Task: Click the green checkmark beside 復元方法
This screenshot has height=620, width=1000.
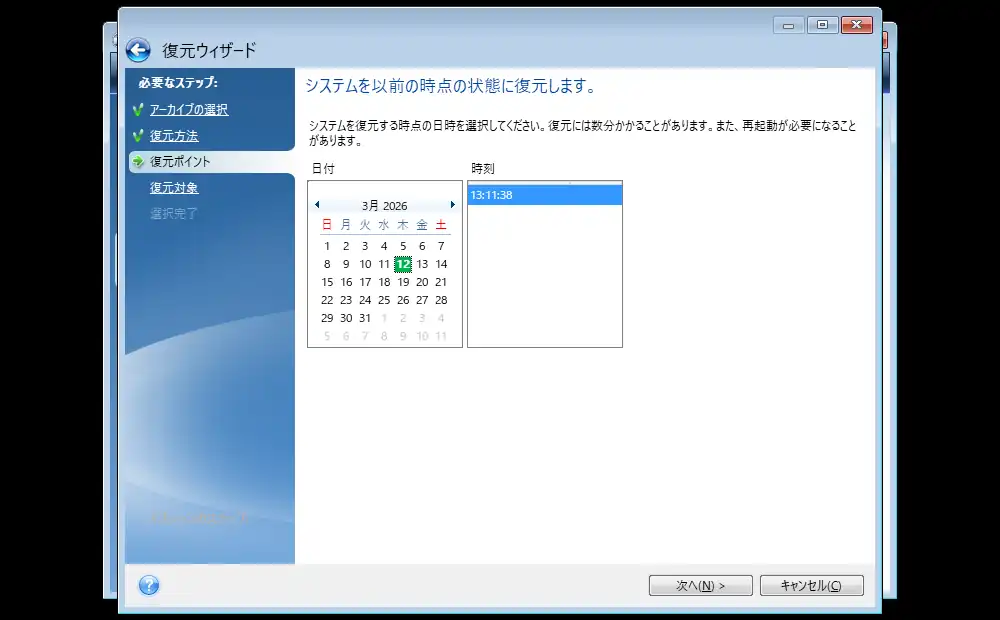Action: [x=138, y=136]
